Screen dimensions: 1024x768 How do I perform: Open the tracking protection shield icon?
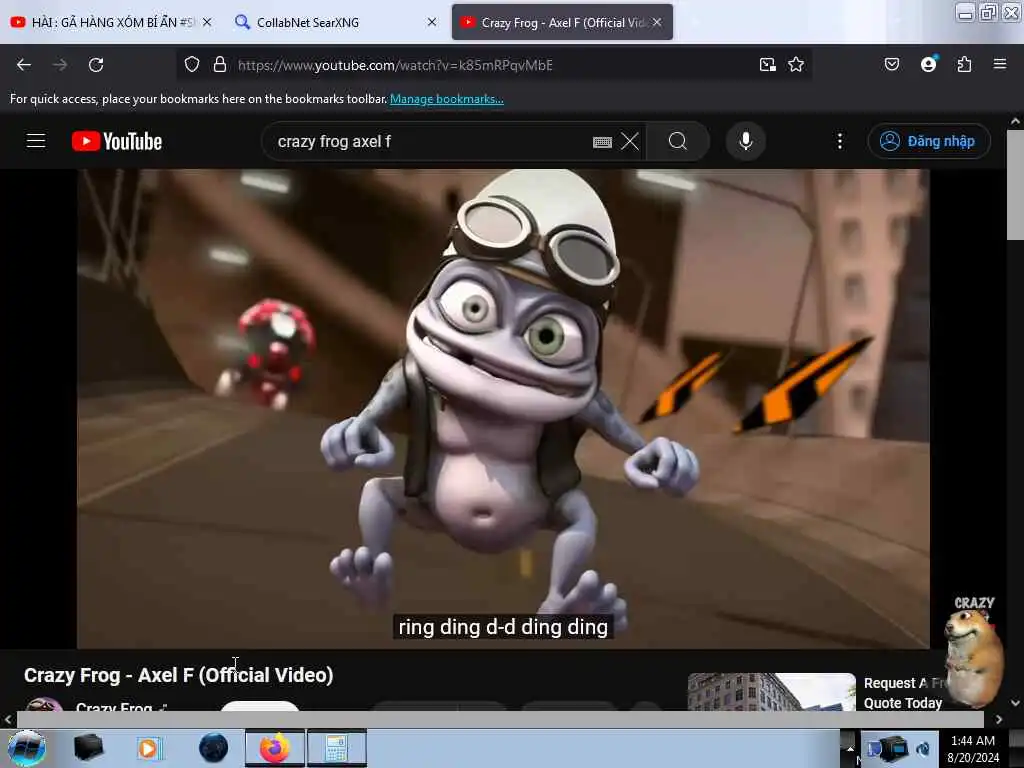[191, 65]
